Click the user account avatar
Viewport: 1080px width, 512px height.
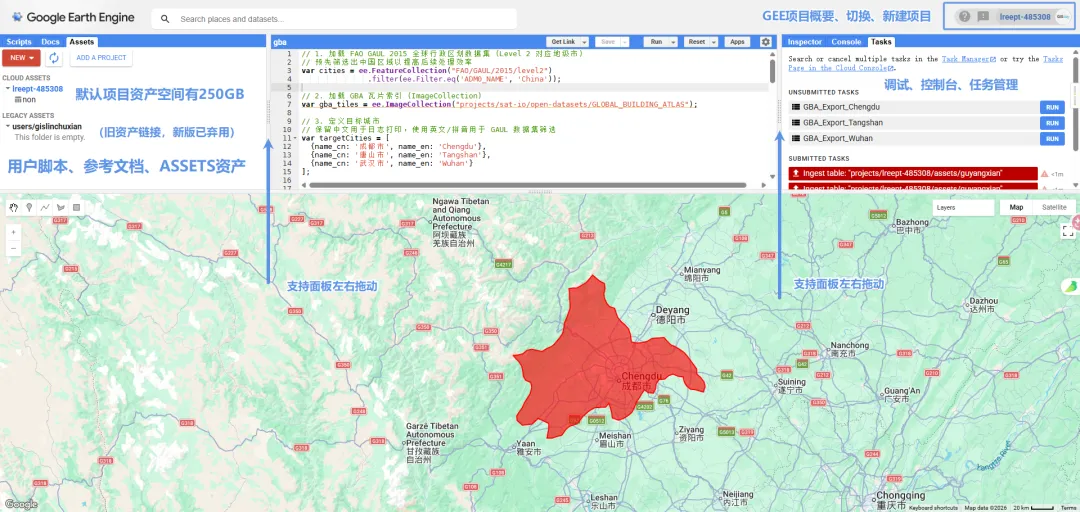click(1061, 17)
